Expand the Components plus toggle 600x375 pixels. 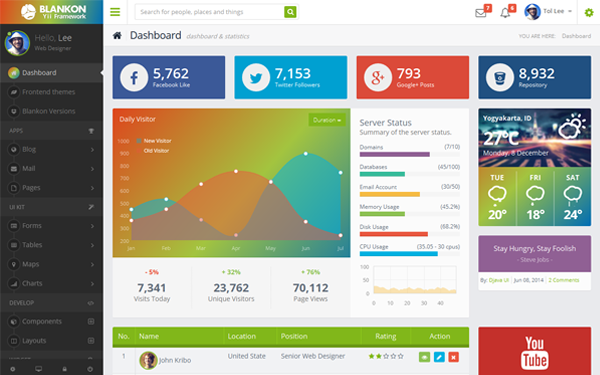tap(91, 321)
